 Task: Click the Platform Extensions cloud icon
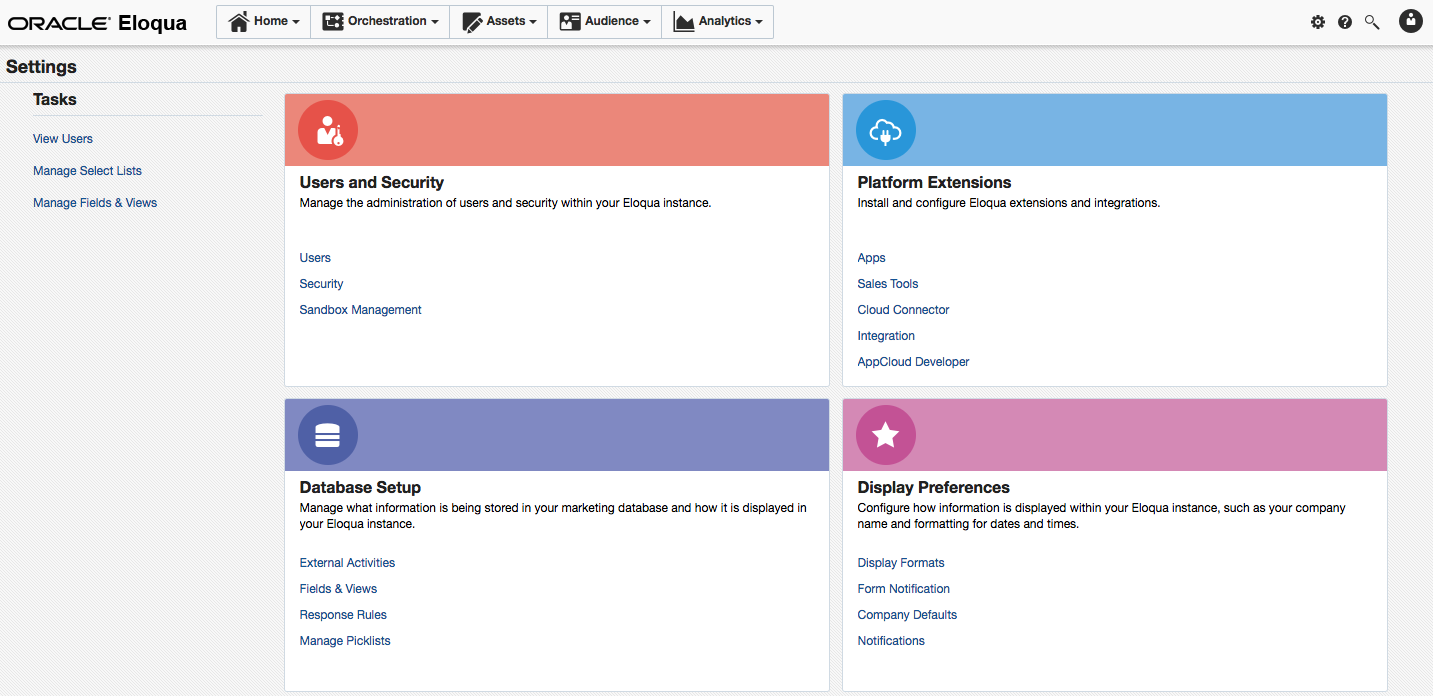point(885,129)
